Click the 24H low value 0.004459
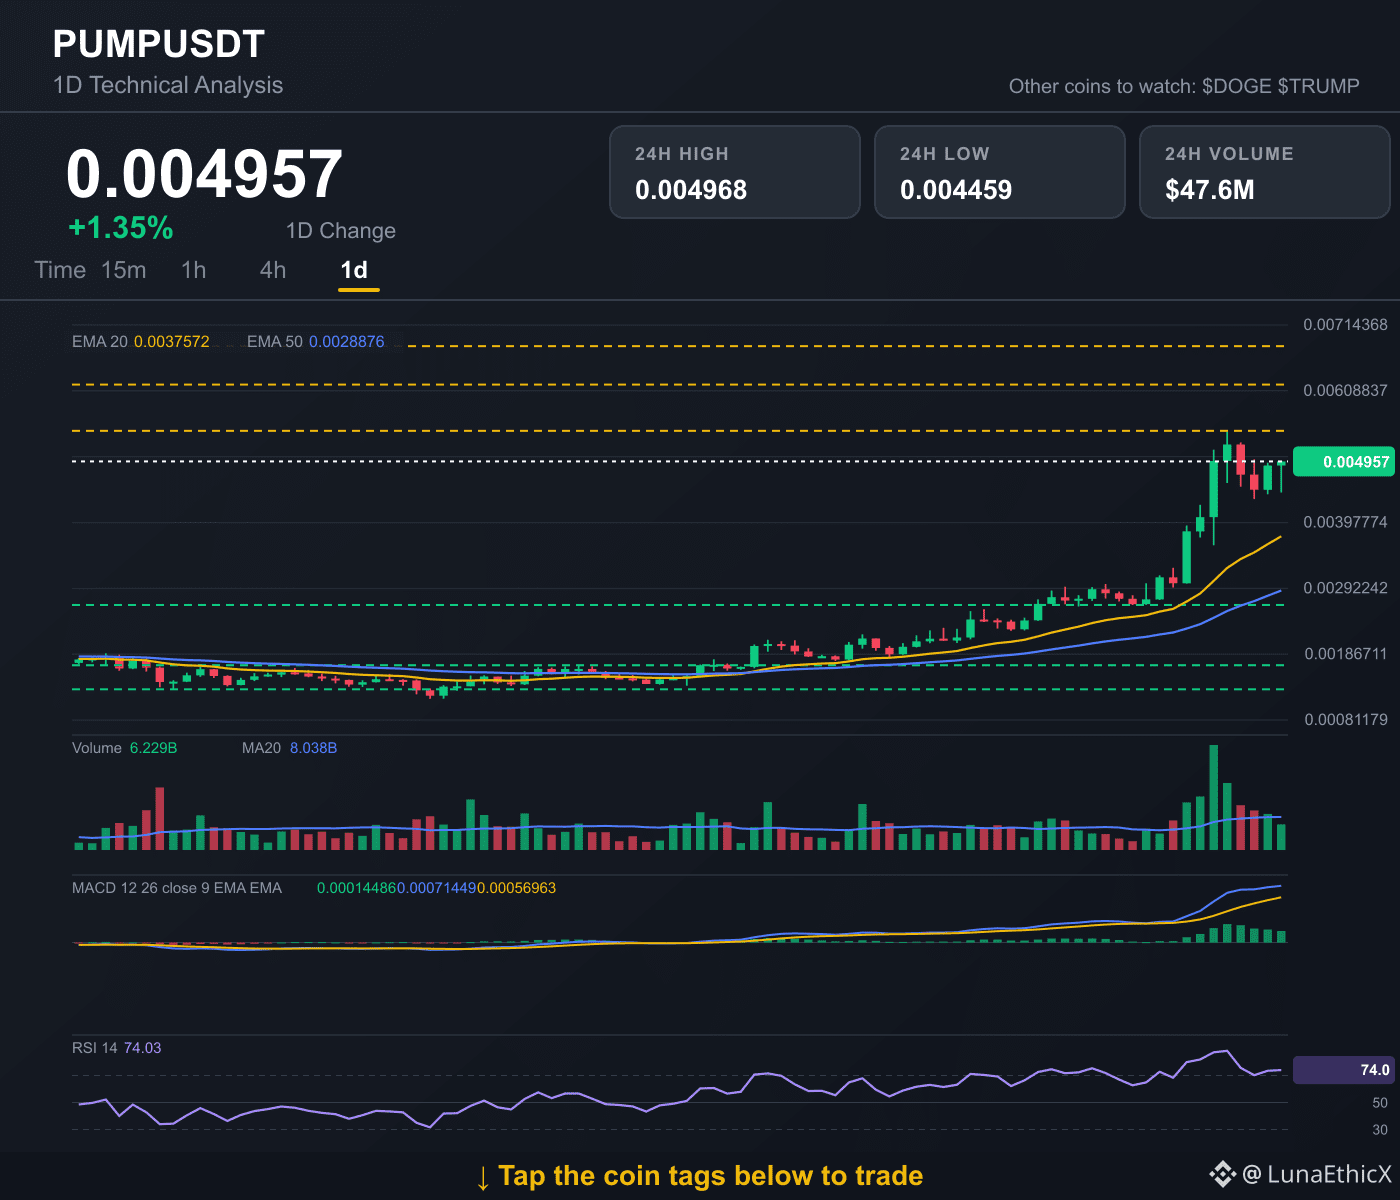The height and width of the screenshot is (1200, 1400). click(956, 190)
